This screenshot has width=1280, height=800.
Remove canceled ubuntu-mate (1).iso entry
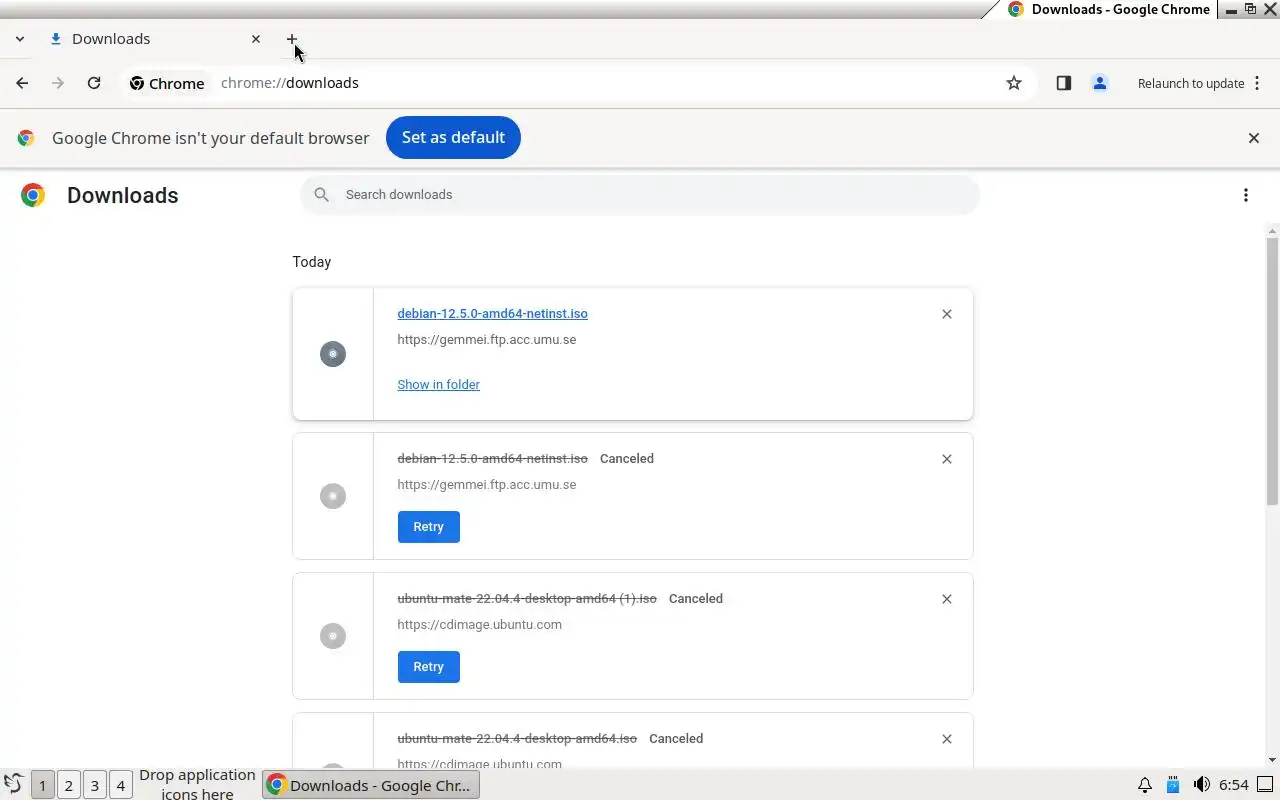(947, 599)
